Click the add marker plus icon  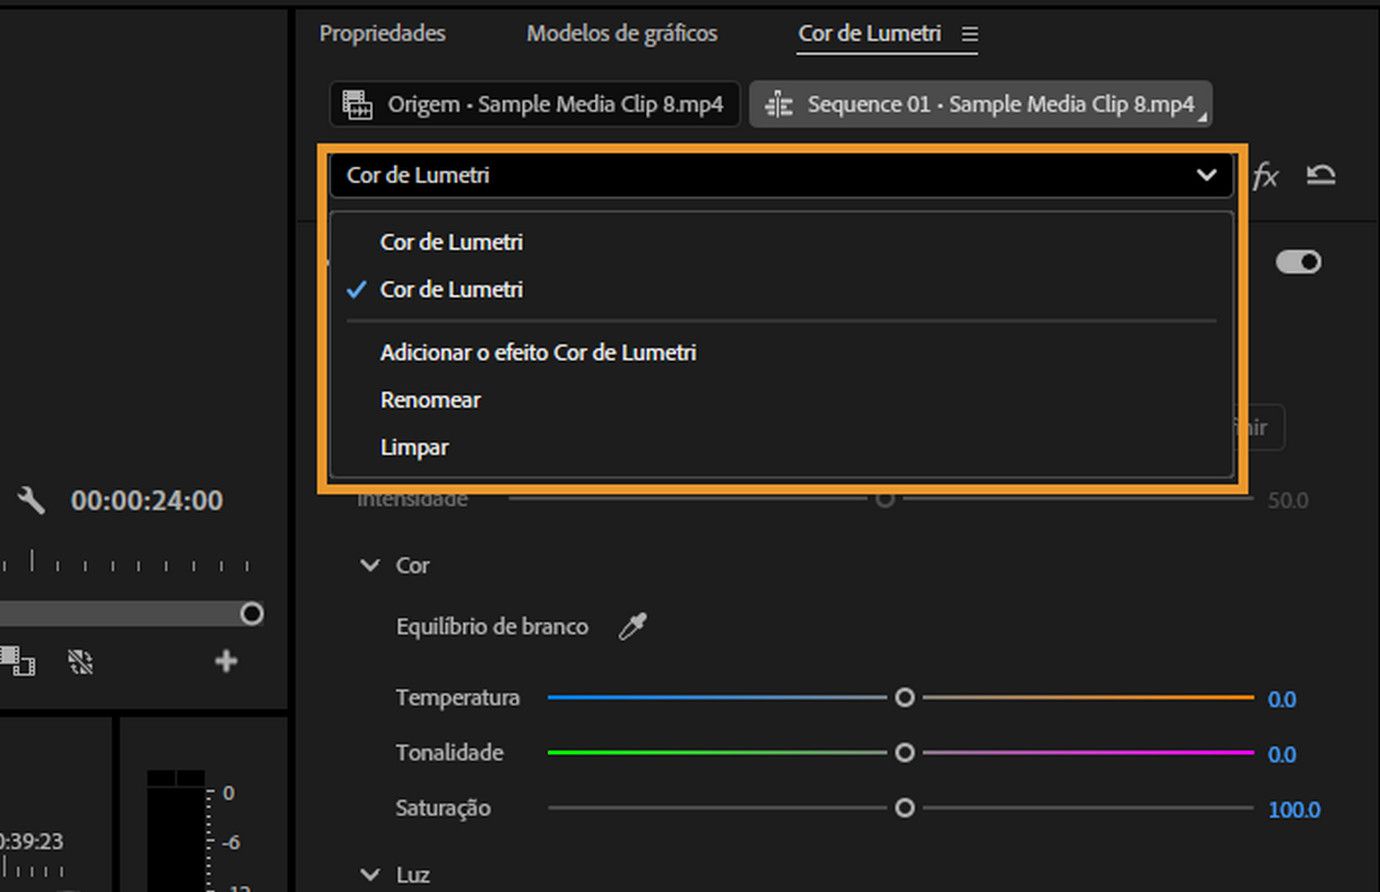(x=226, y=661)
